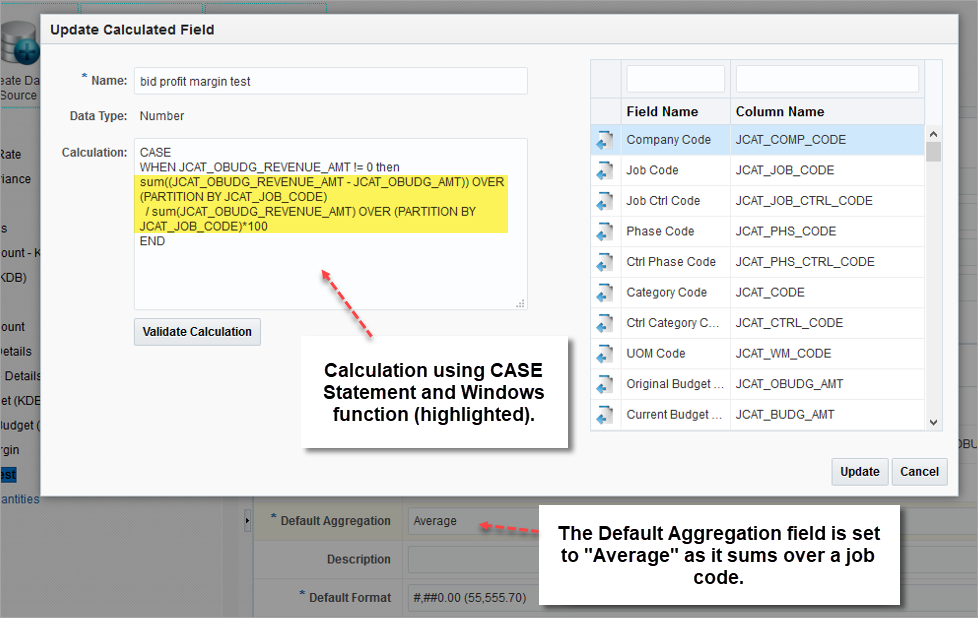Insert Phase Code field arrow icon
Screen dimensions: 978x618
pyautogui.click(x=604, y=232)
